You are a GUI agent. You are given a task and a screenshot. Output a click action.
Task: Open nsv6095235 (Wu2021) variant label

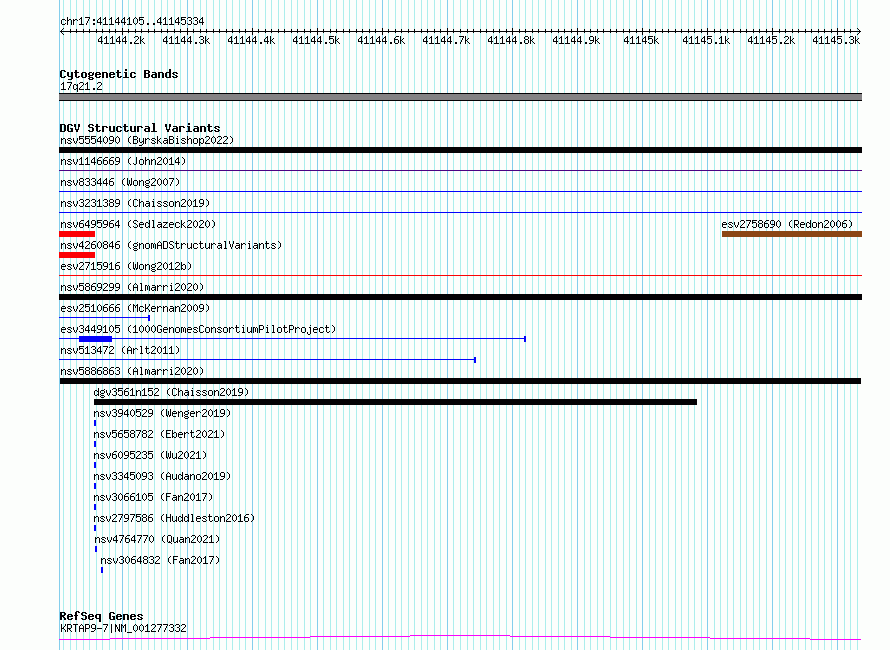point(150,455)
